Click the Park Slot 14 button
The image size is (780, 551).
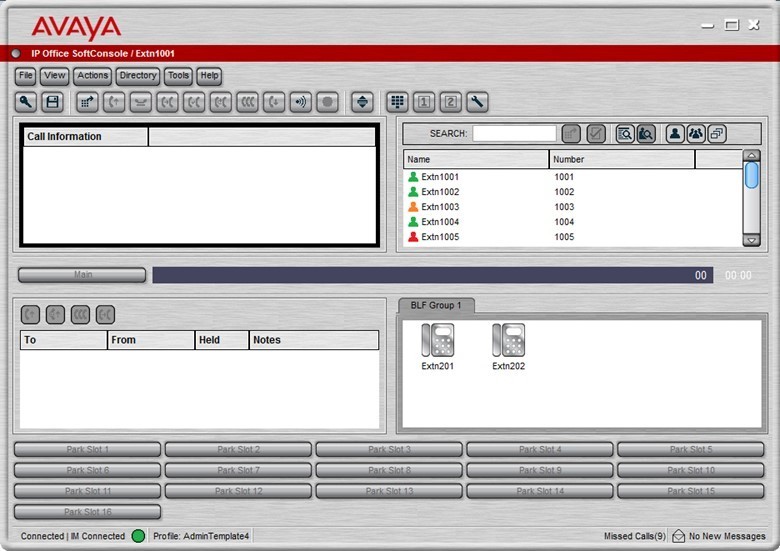pyautogui.click(x=540, y=491)
